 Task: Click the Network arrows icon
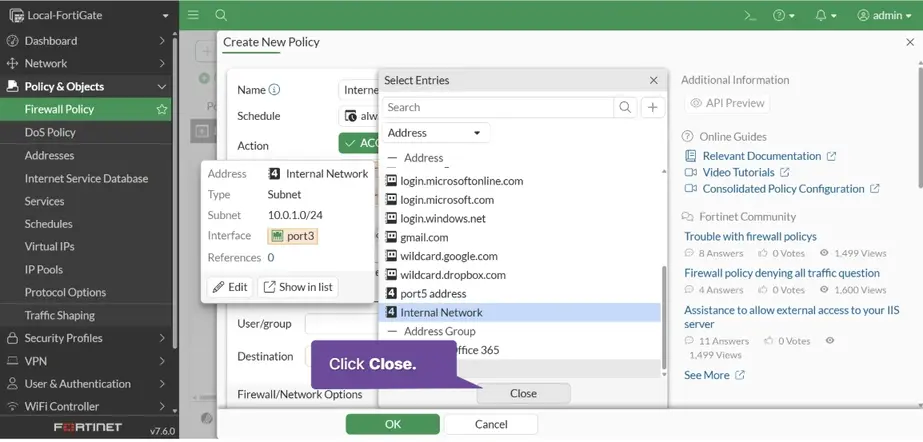click(x=12, y=64)
